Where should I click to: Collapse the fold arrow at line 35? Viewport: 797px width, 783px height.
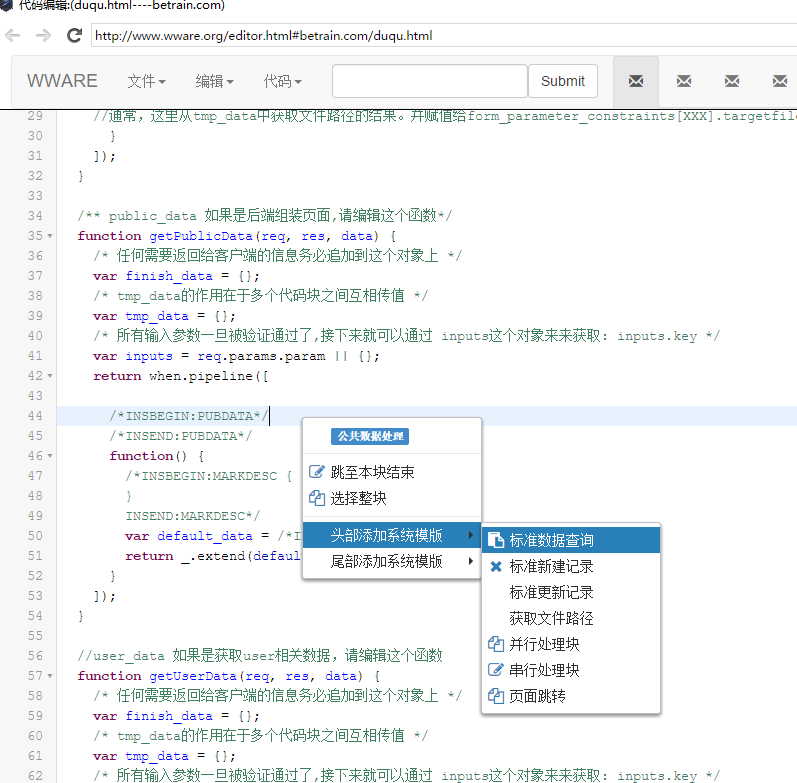point(50,236)
